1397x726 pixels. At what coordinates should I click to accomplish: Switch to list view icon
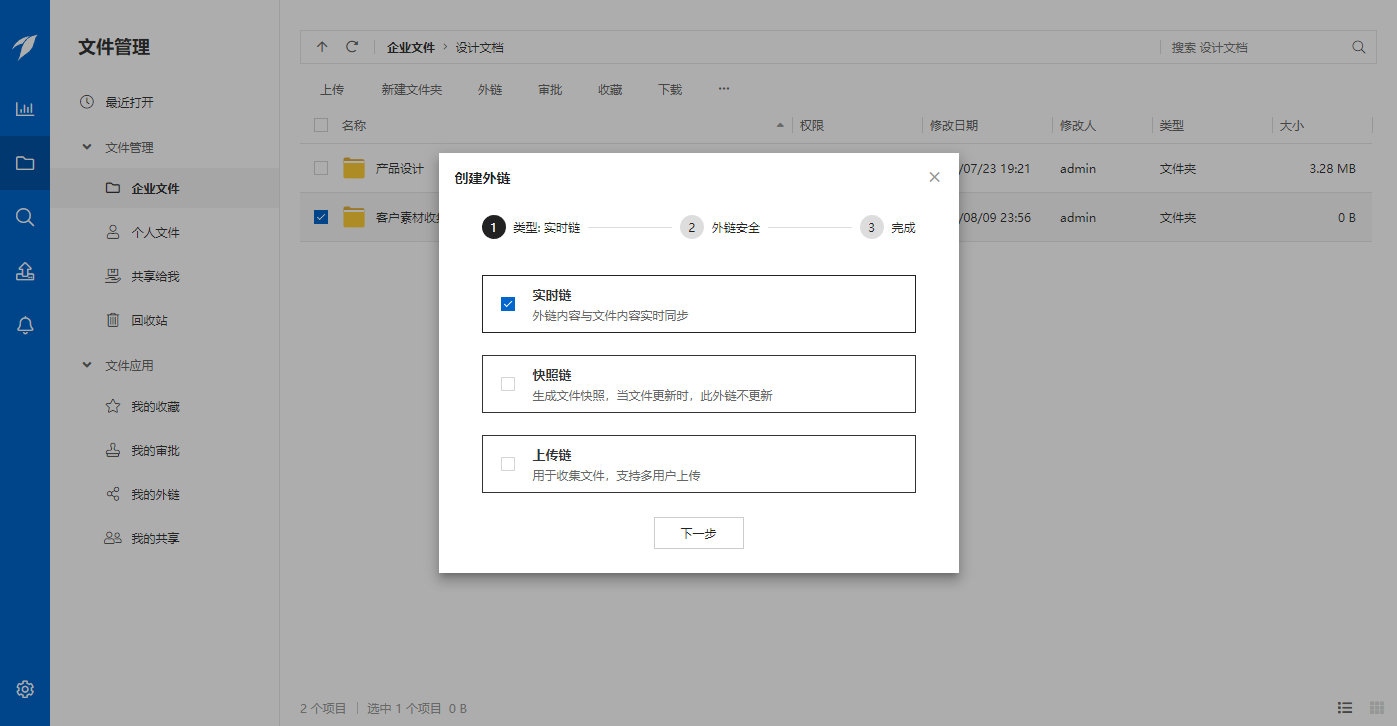1345,708
